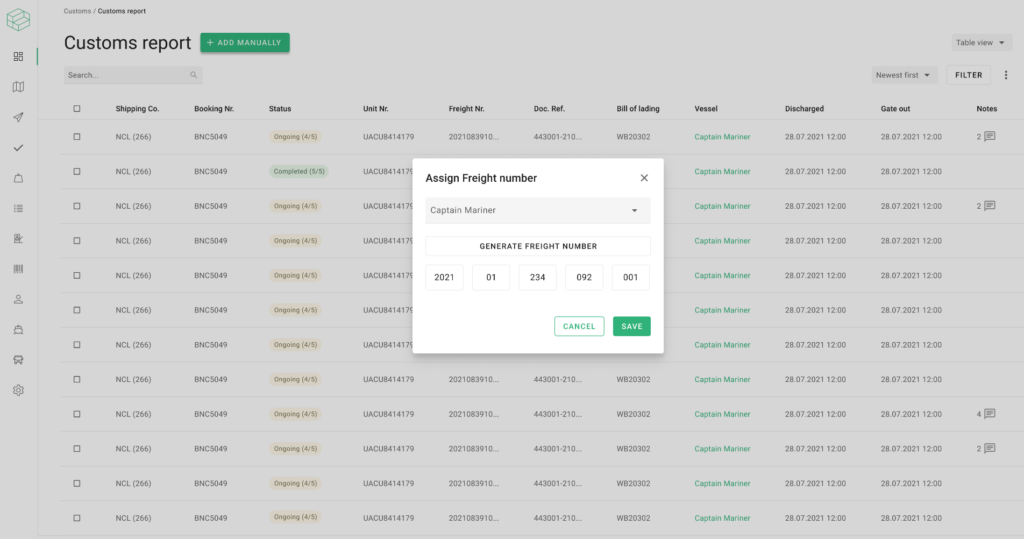Expand the Captain Mariner vessel dropdown
Screen dimensions: 1024x539
coord(538,210)
